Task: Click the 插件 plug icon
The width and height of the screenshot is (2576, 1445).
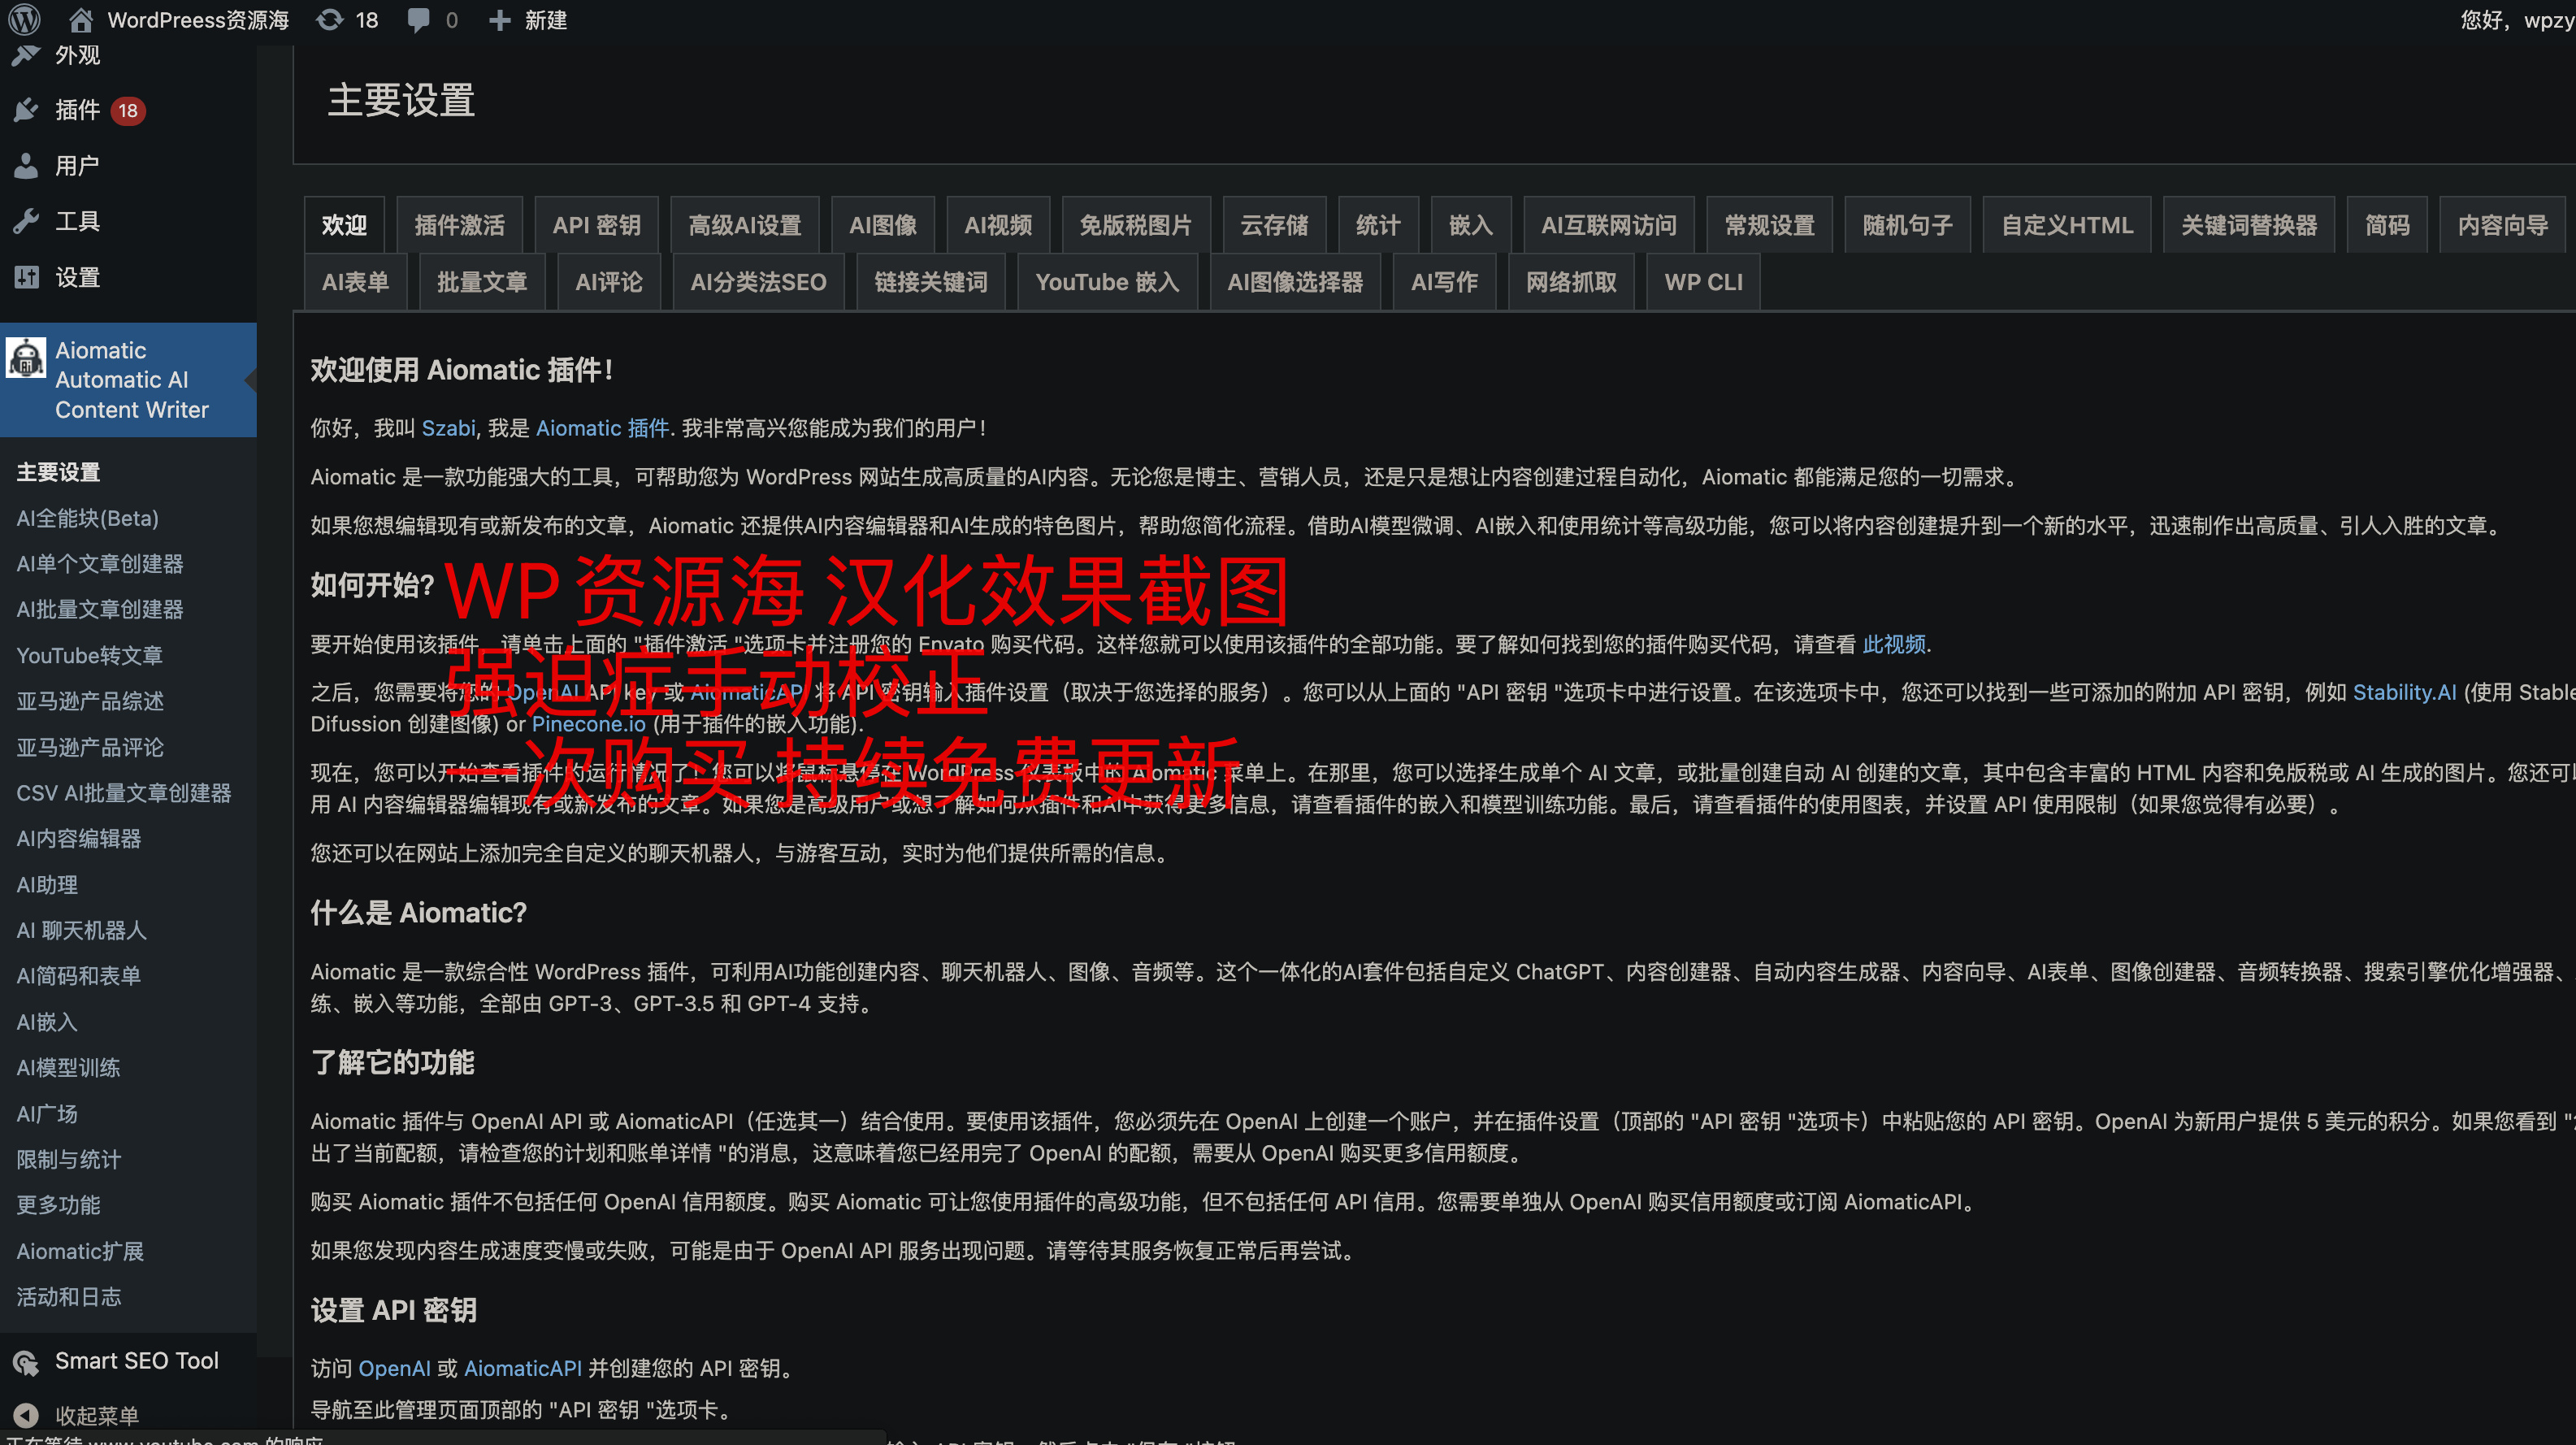Action: 26,110
